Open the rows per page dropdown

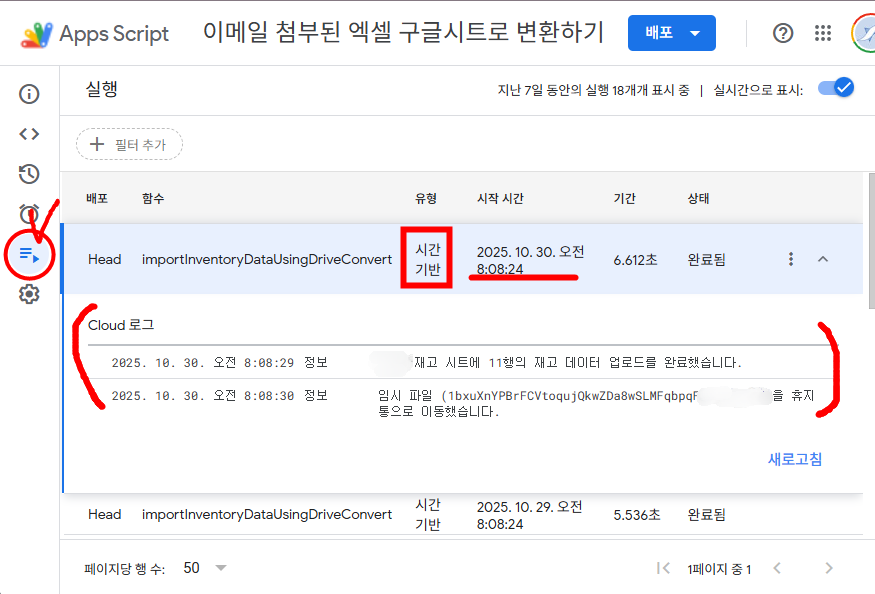(205, 568)
